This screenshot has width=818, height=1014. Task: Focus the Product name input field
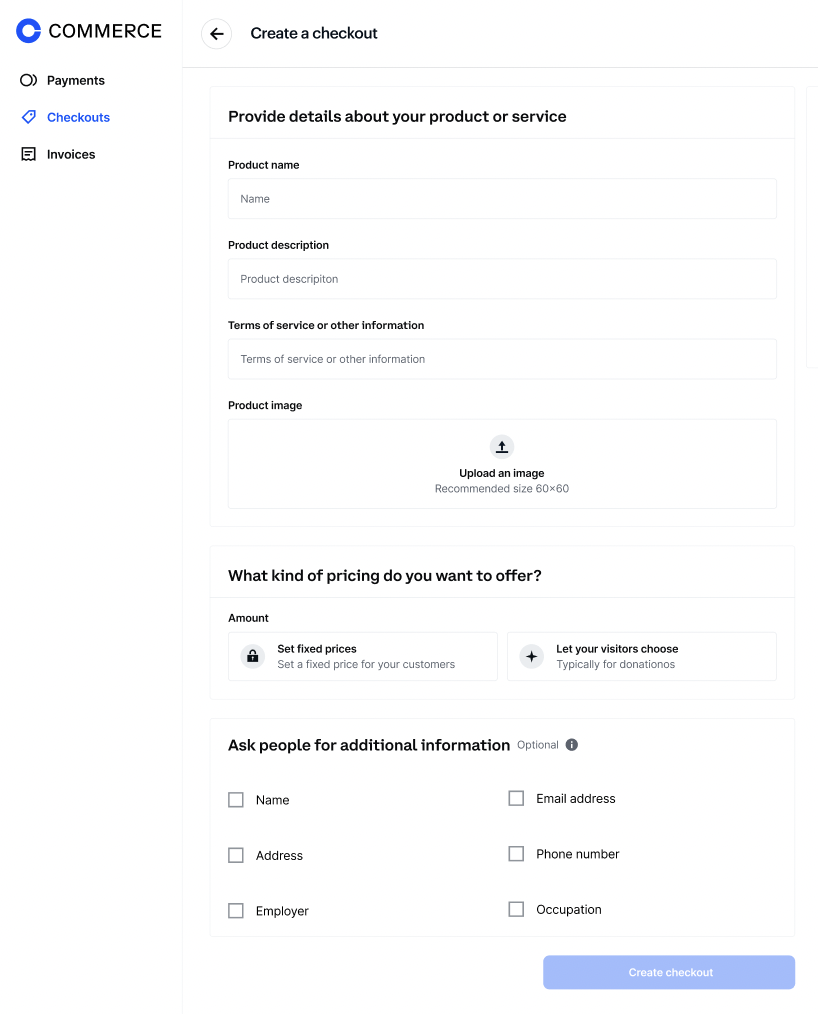click(502, 199)
